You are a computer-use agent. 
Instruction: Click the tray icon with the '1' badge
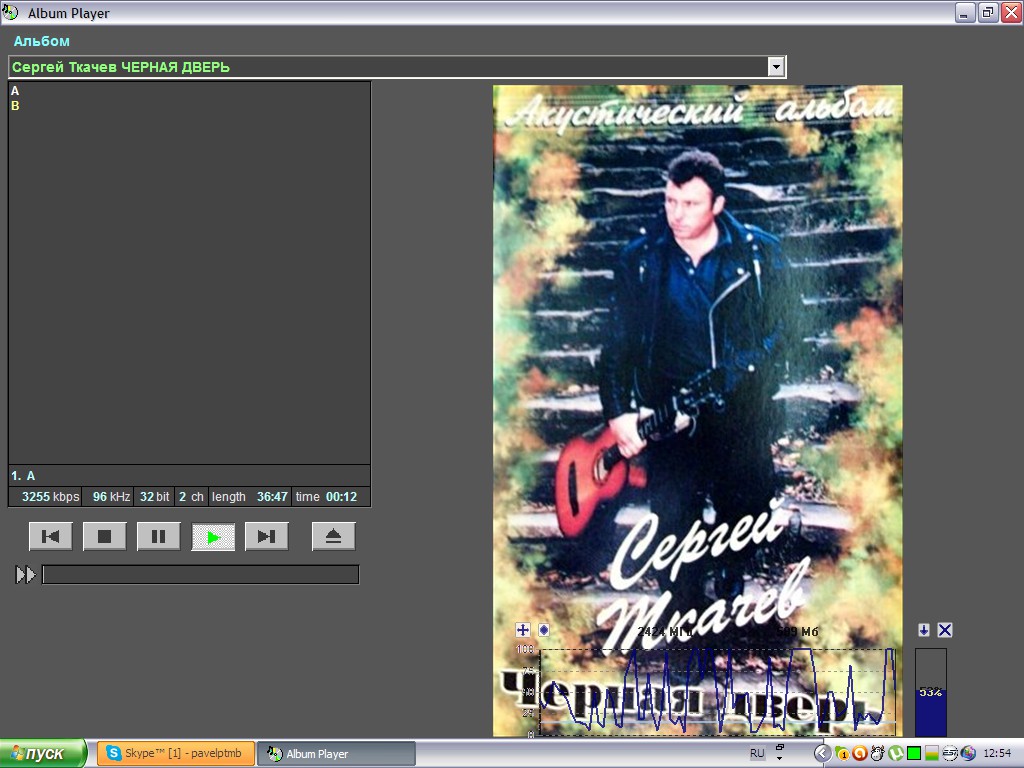842,754
